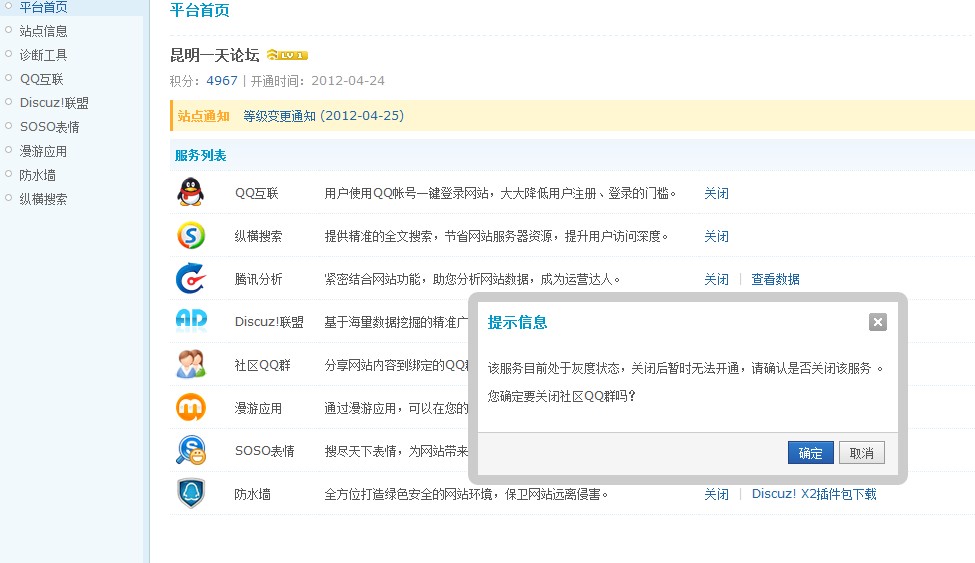Click 关闭 link for 纵横搜索 service
Viewport: 975px width, 563px height.
point(716,236)
